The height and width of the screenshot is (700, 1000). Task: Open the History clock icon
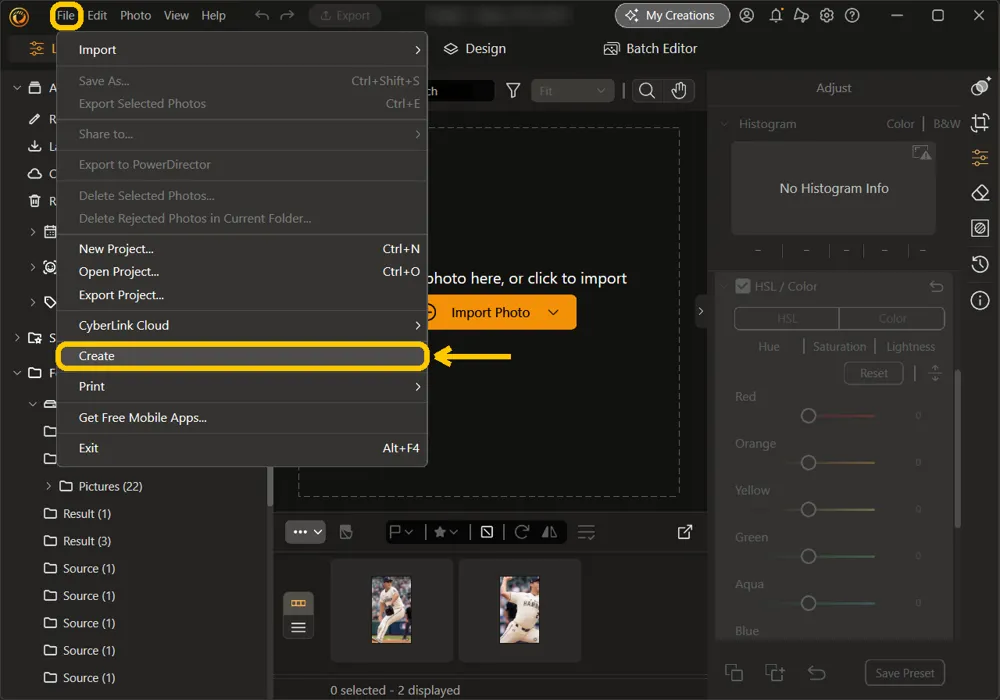point(980,264)
